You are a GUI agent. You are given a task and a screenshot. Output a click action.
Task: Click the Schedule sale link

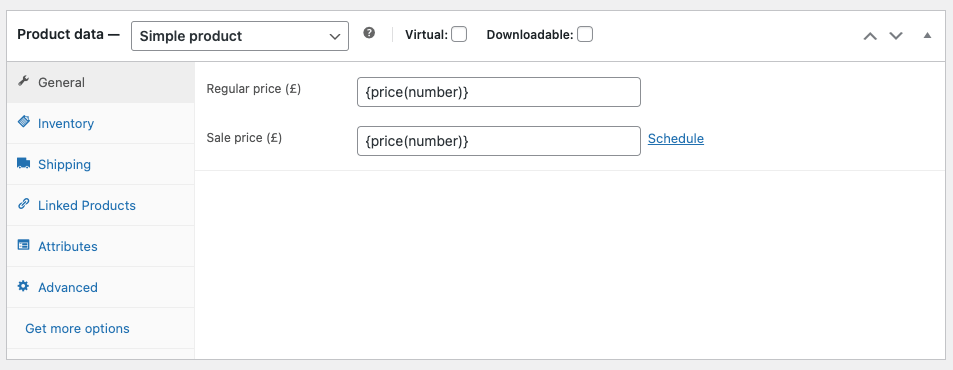(x=676, y=139)
